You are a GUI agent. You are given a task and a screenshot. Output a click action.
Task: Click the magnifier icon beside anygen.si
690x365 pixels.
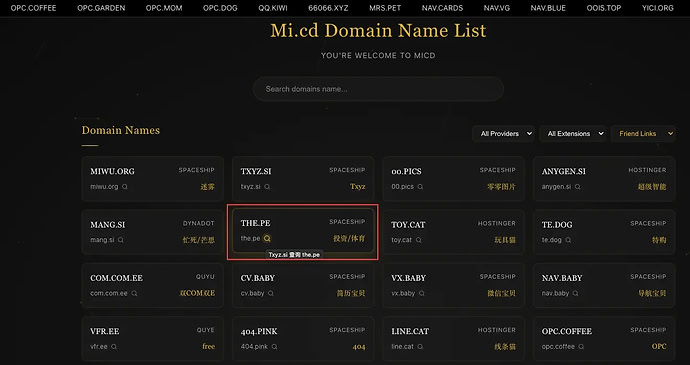click(578, 186)
